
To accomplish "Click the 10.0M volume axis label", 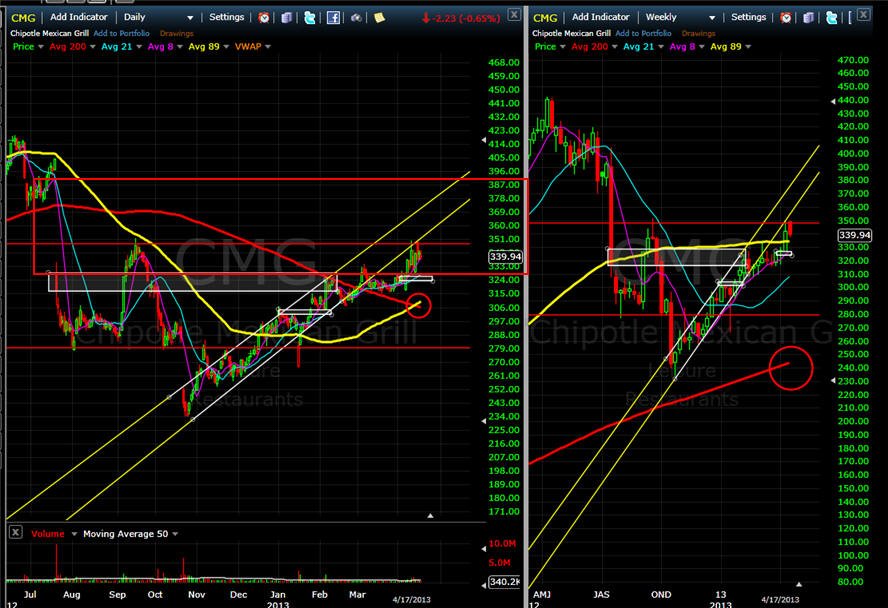I will pos(502,543).
